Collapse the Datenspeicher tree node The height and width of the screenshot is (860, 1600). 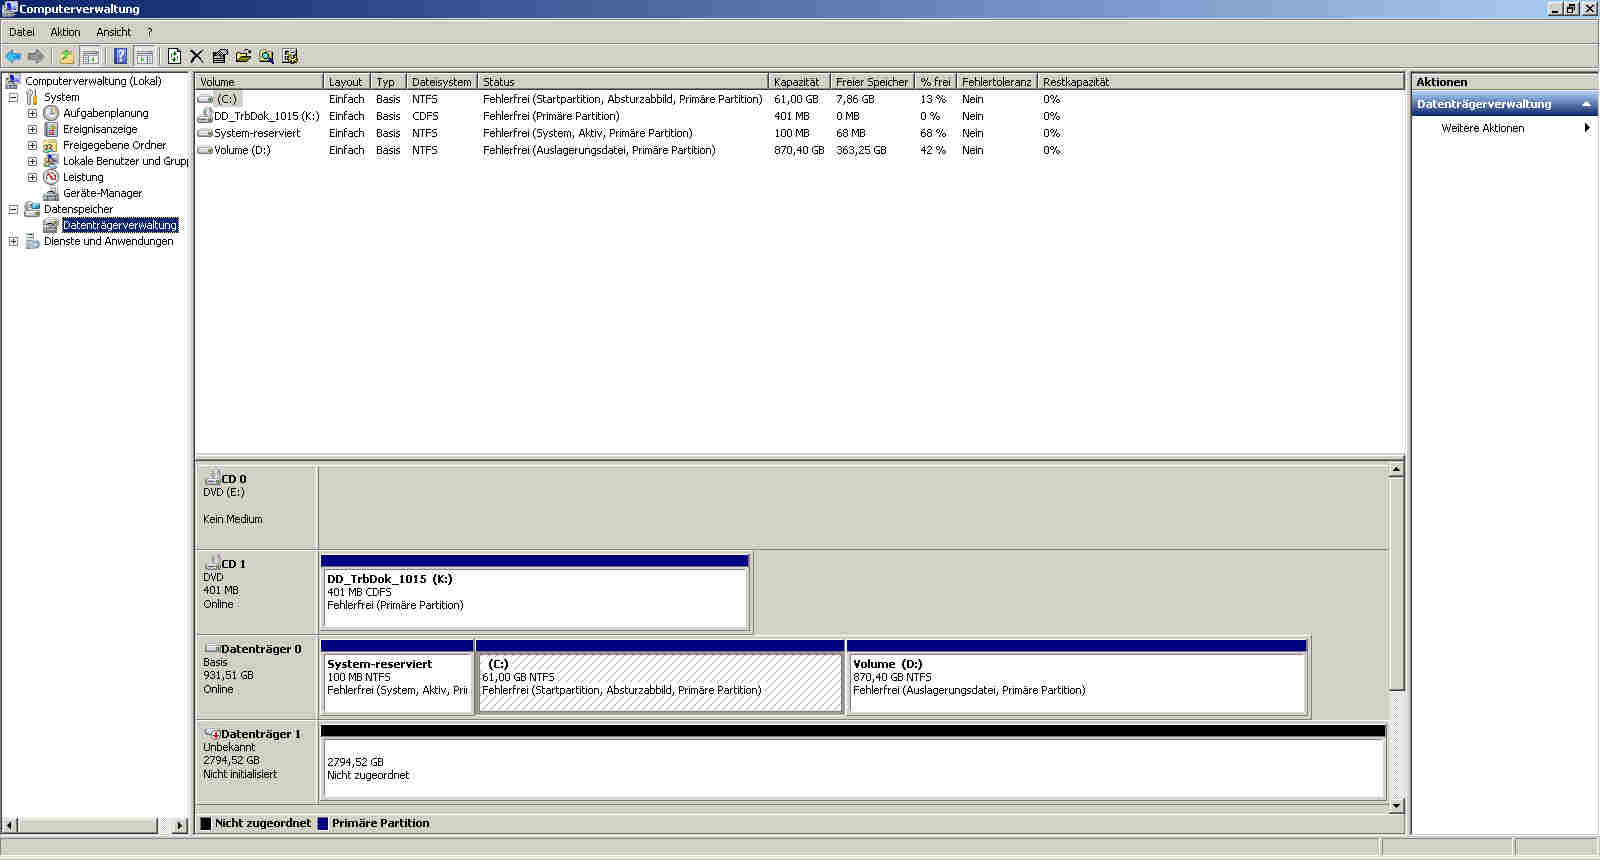click(13, 209)
